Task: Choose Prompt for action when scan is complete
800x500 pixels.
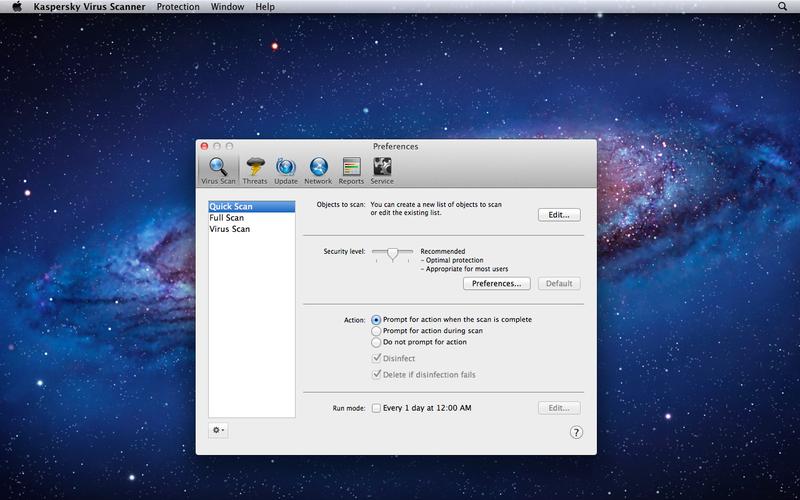Action: coord(376,320)
